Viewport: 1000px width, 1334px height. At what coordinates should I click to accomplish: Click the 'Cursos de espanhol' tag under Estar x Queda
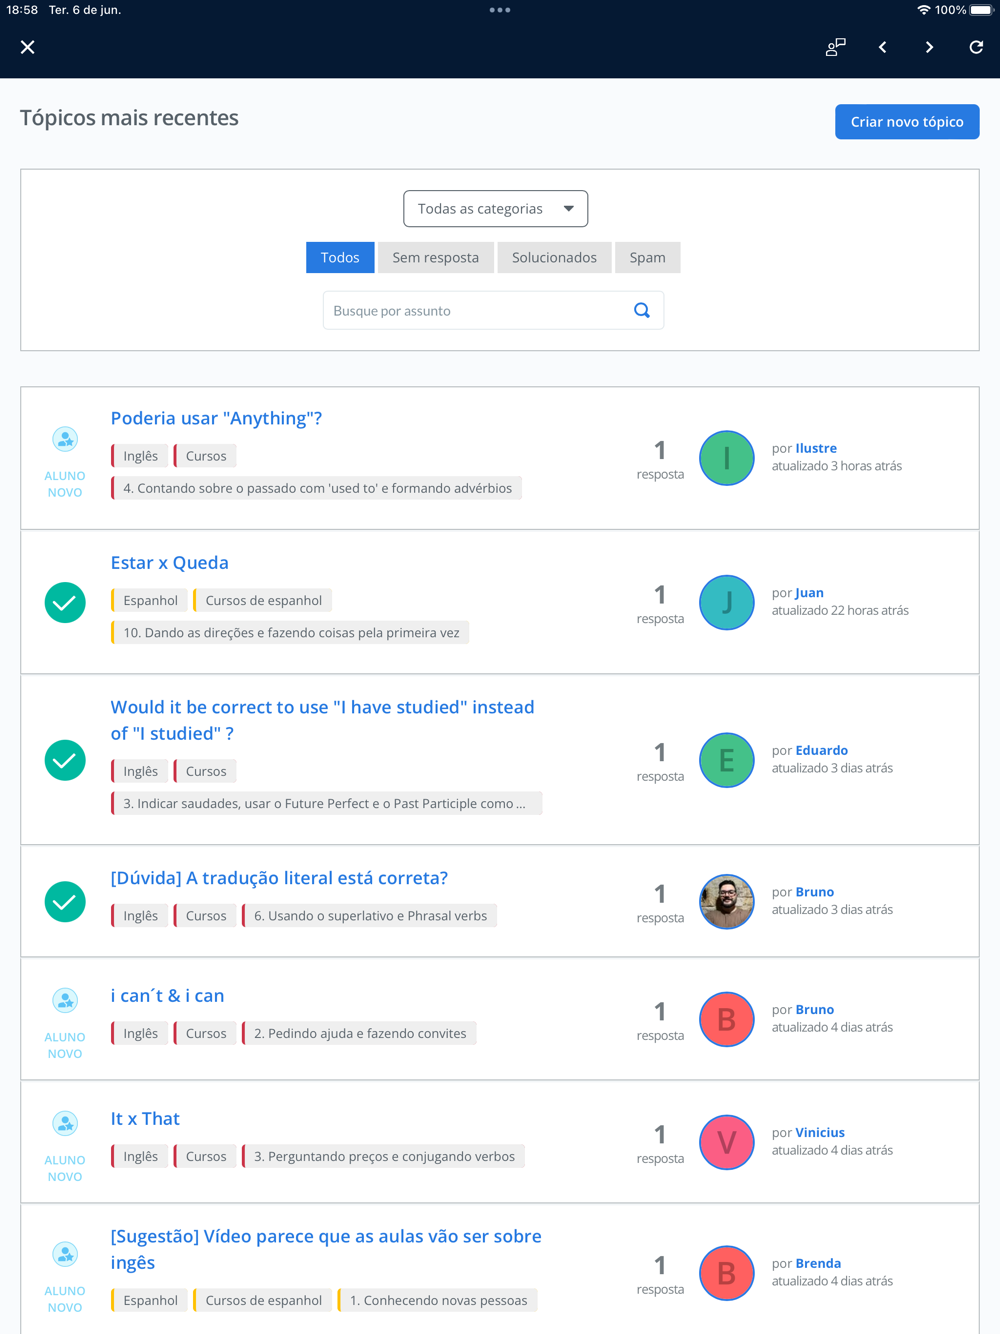(263, 601)
